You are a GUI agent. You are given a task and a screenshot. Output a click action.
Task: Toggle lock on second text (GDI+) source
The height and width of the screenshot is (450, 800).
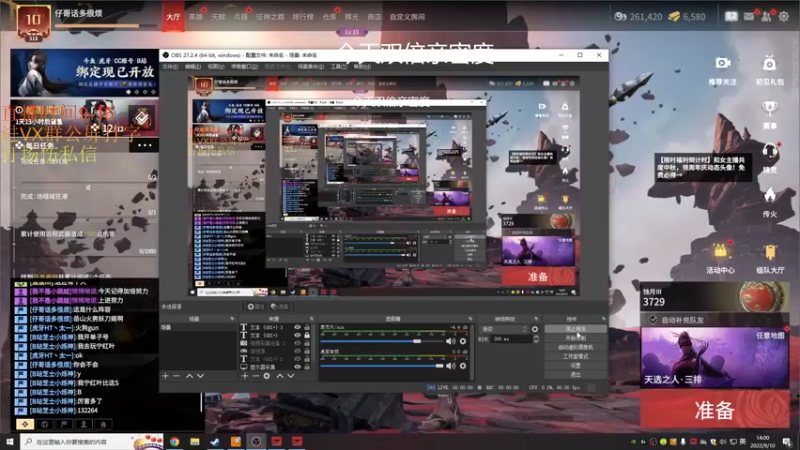click(x=307, y=335)
